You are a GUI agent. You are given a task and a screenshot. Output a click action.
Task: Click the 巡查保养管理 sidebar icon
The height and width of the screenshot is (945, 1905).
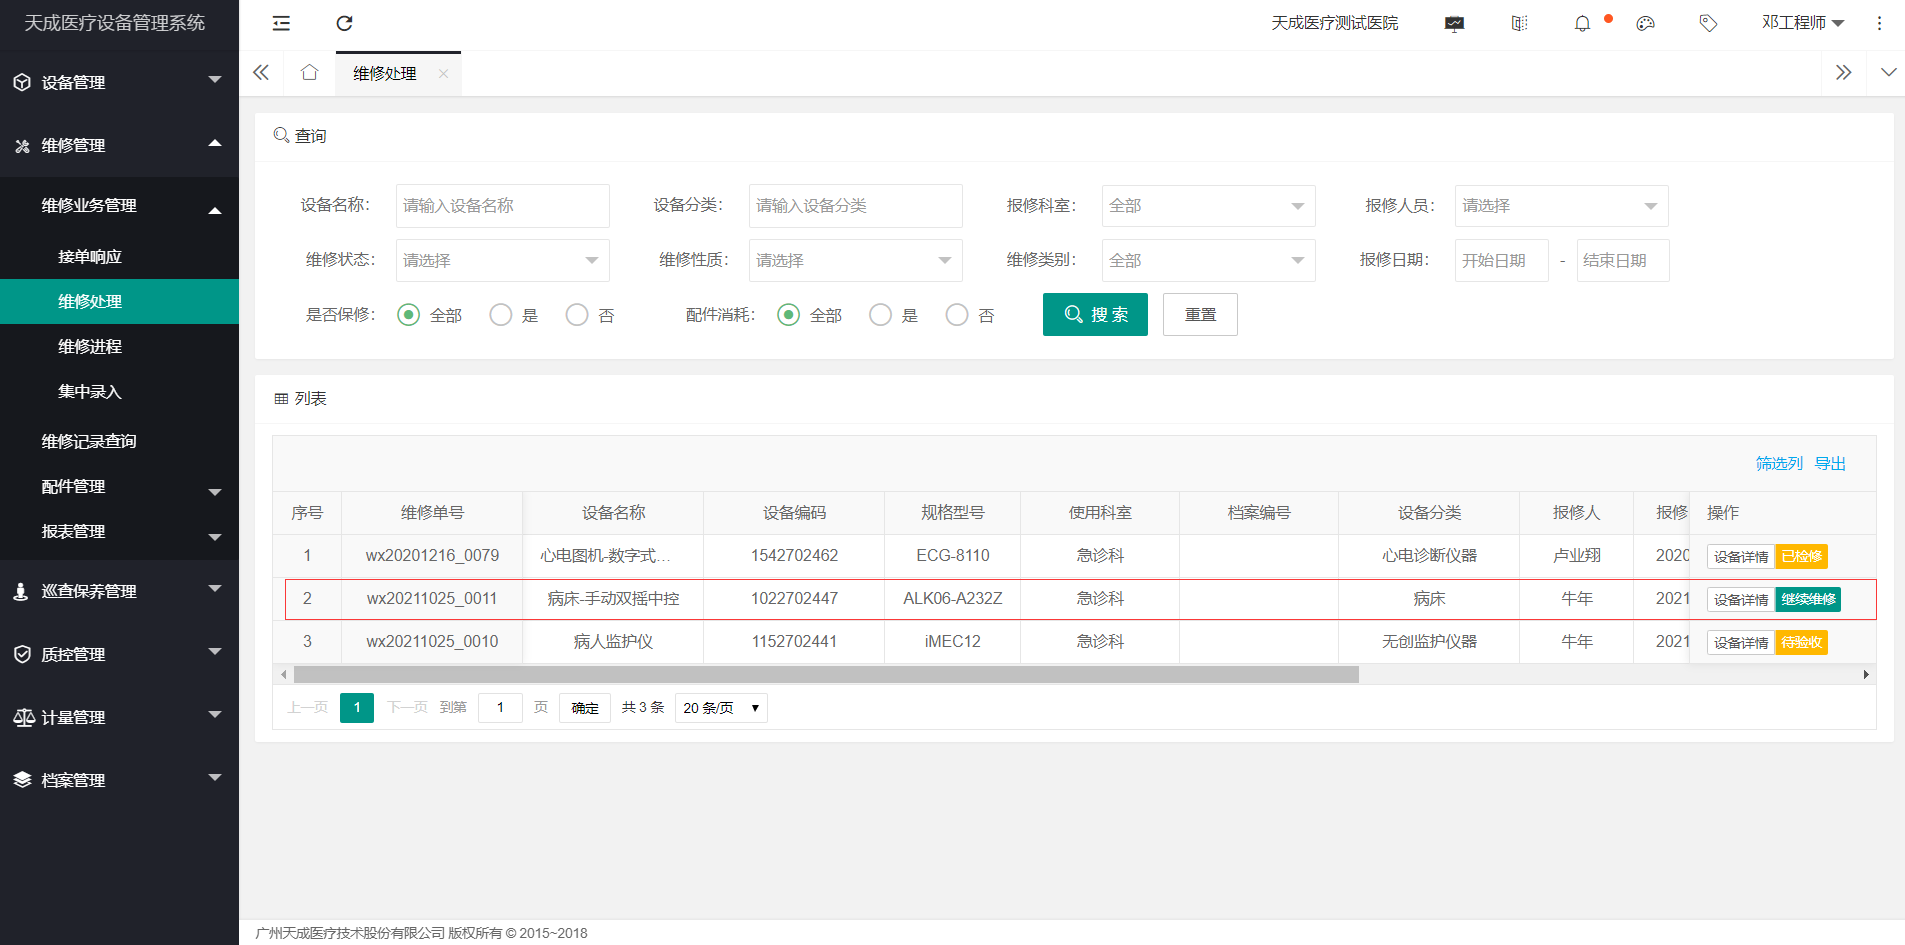21,591
